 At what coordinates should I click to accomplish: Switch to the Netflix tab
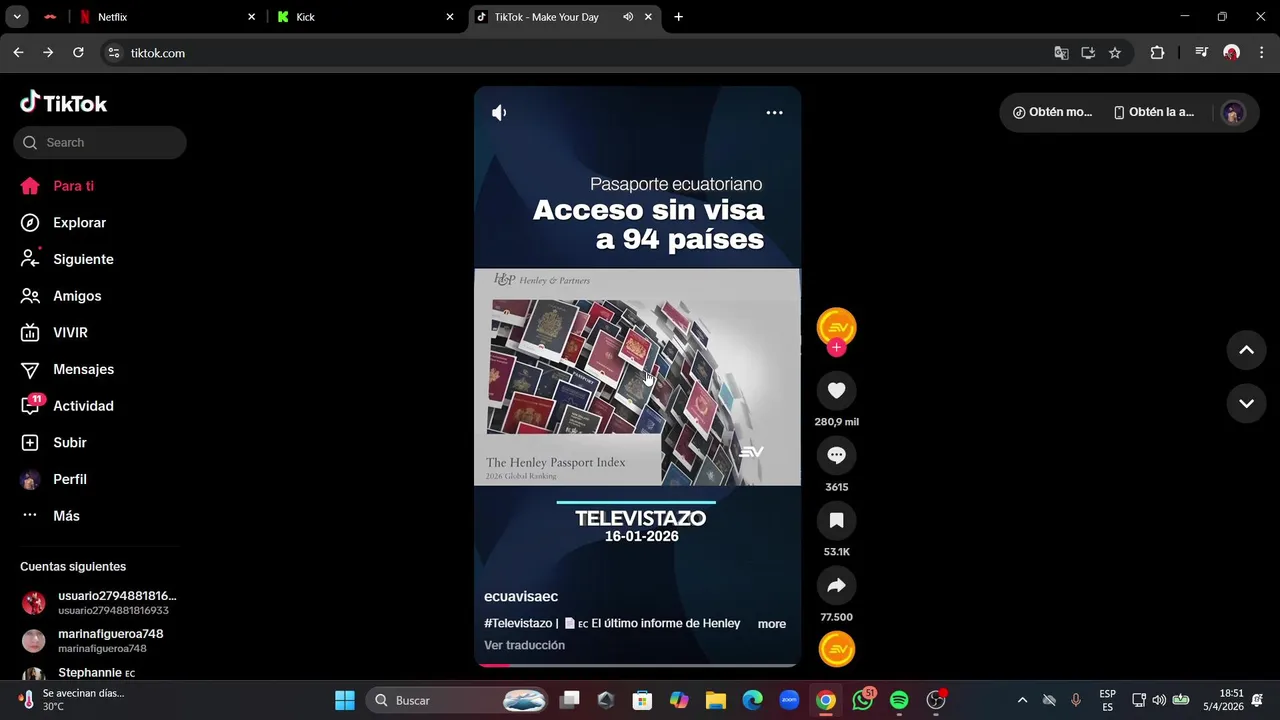point(168,17)
